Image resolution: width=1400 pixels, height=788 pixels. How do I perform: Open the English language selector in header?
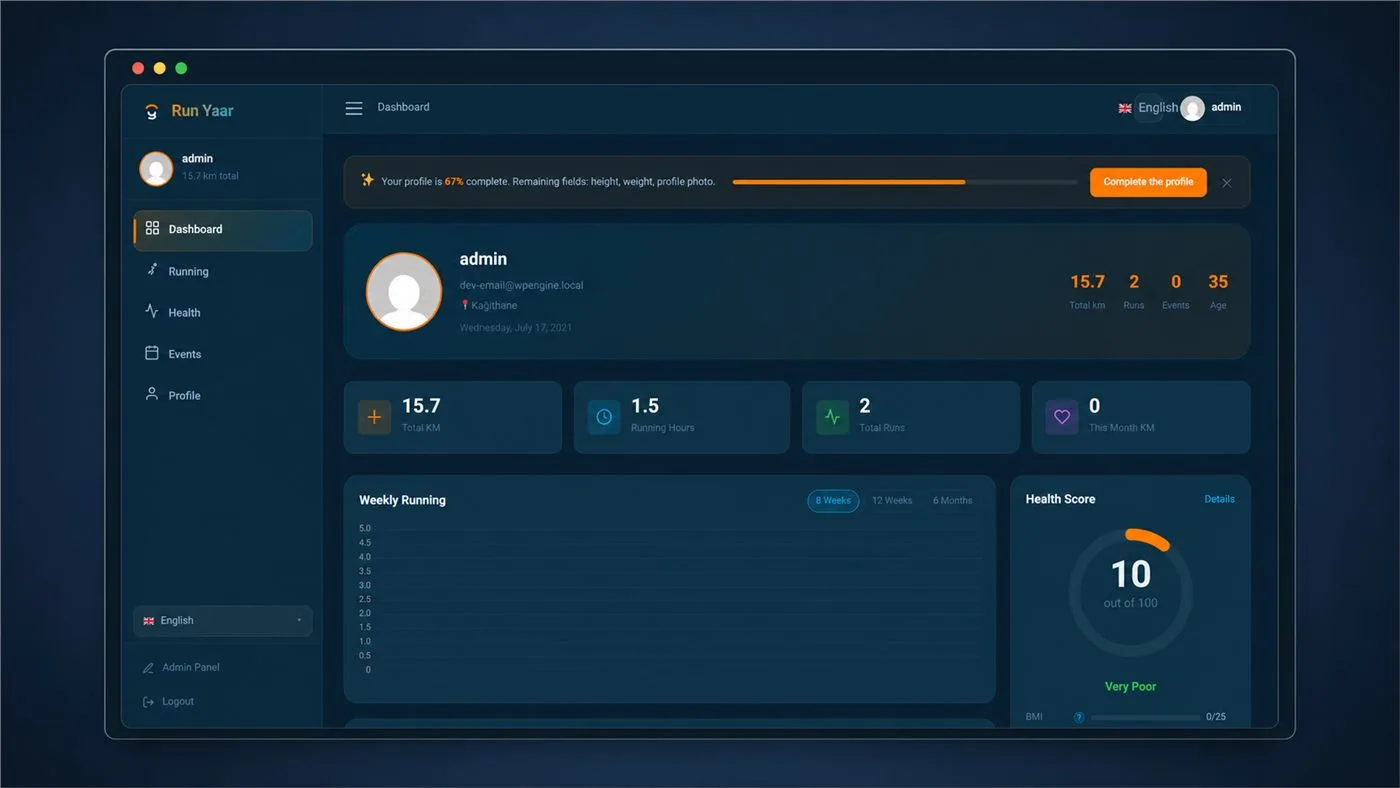tap(1148, 108)
